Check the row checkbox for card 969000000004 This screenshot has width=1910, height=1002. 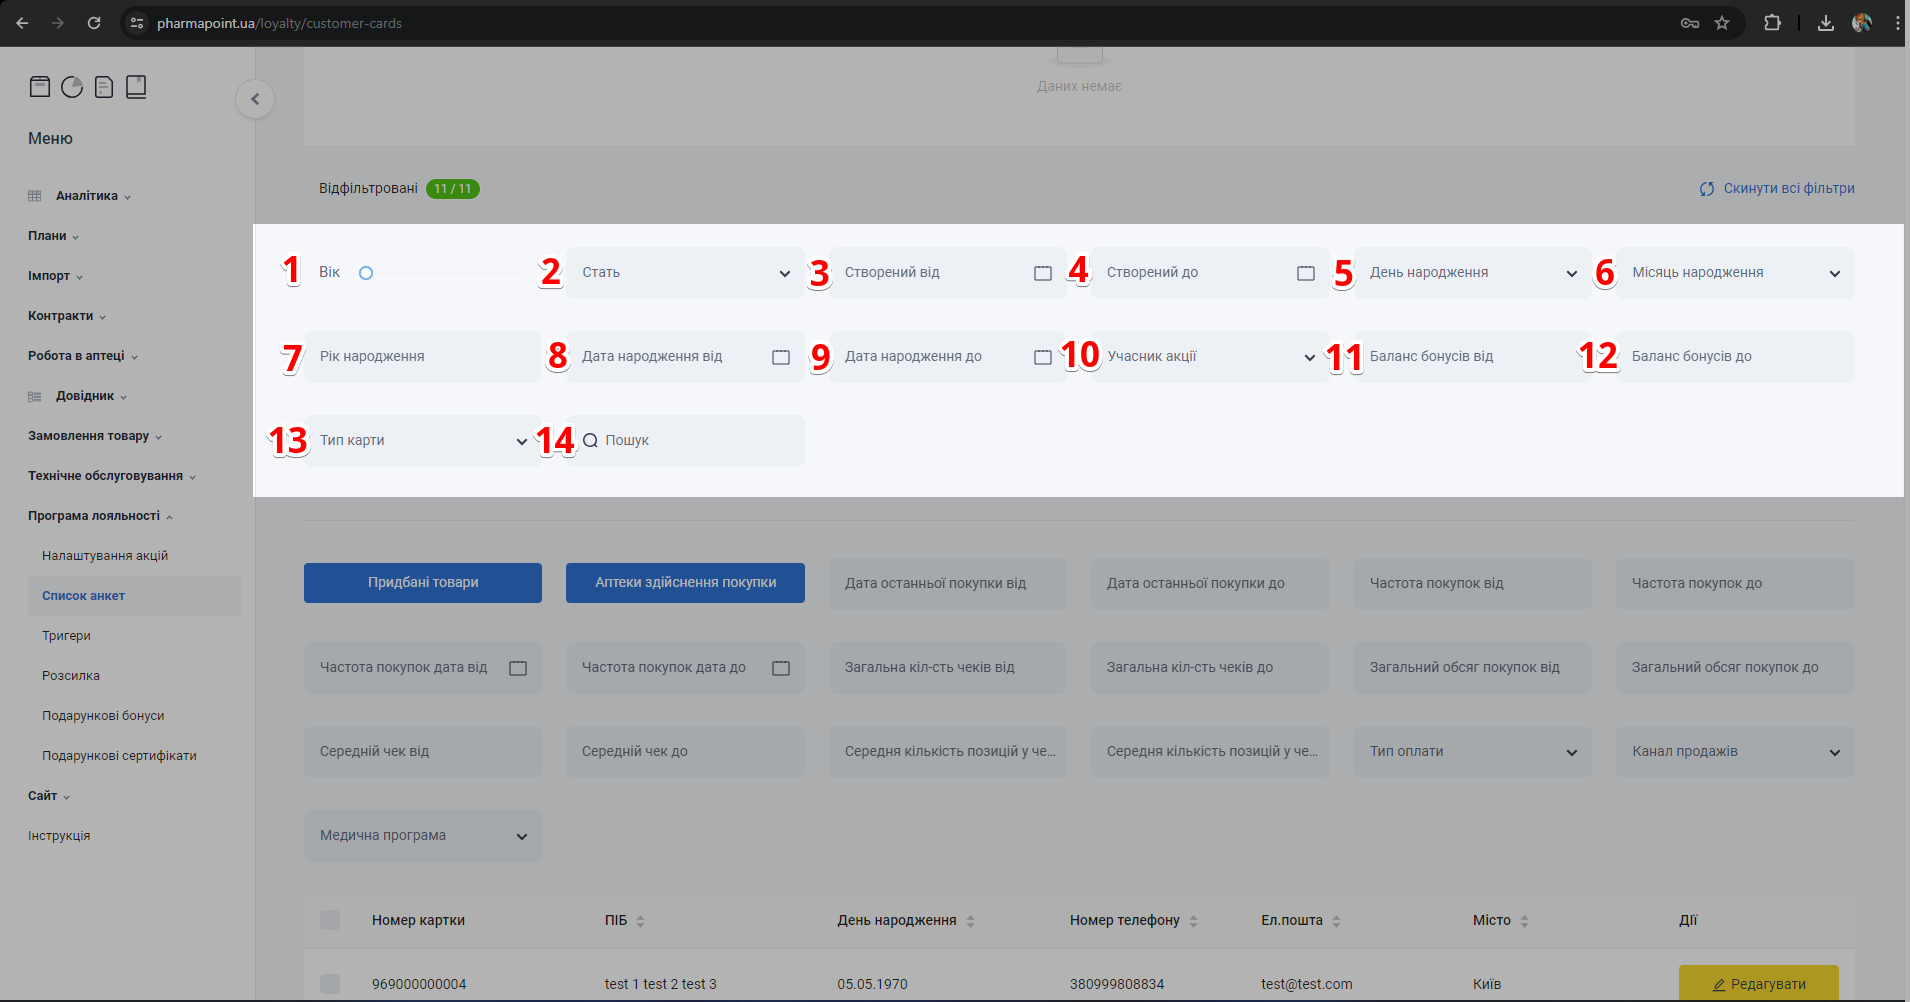[330, 984]
